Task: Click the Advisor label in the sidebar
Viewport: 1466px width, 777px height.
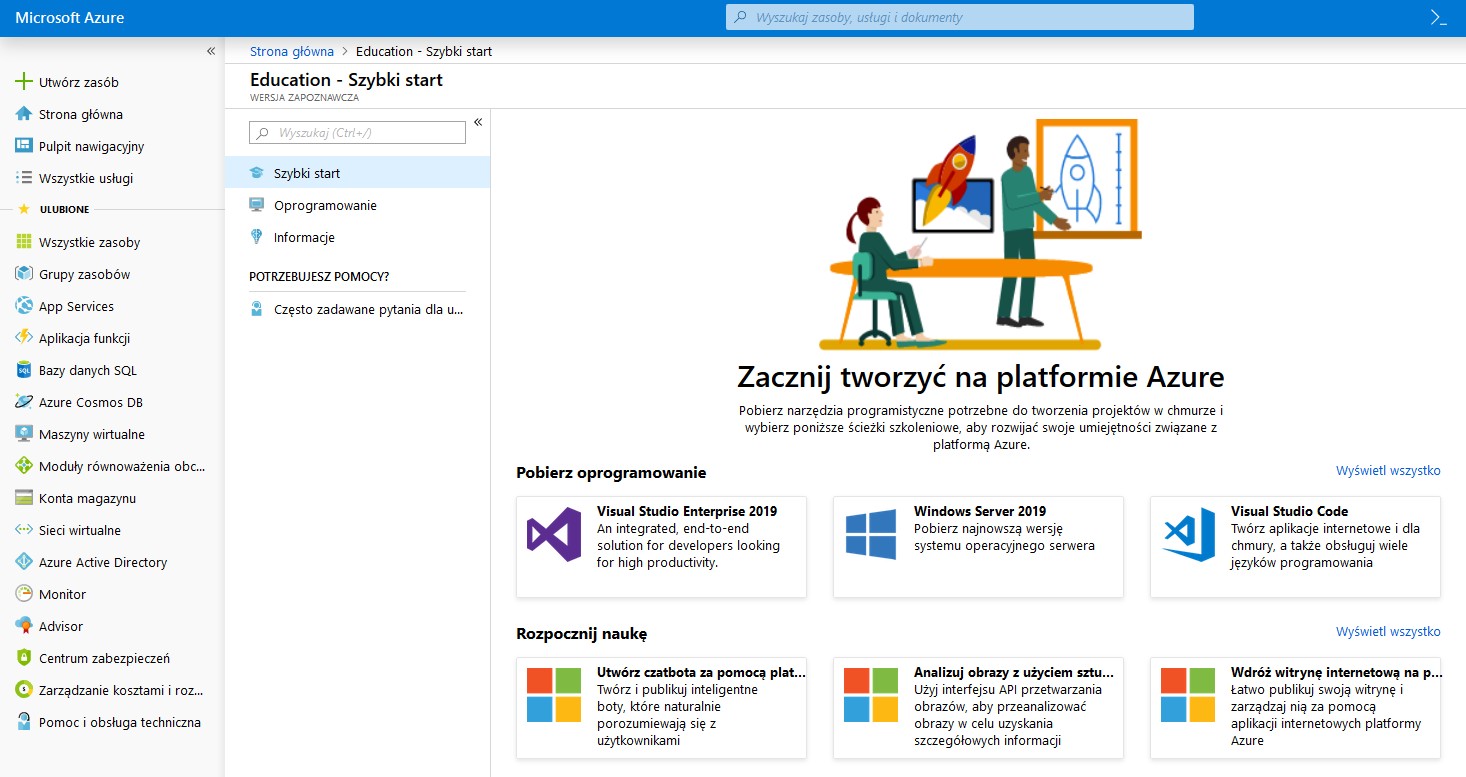Action: [x=61, y=626]
